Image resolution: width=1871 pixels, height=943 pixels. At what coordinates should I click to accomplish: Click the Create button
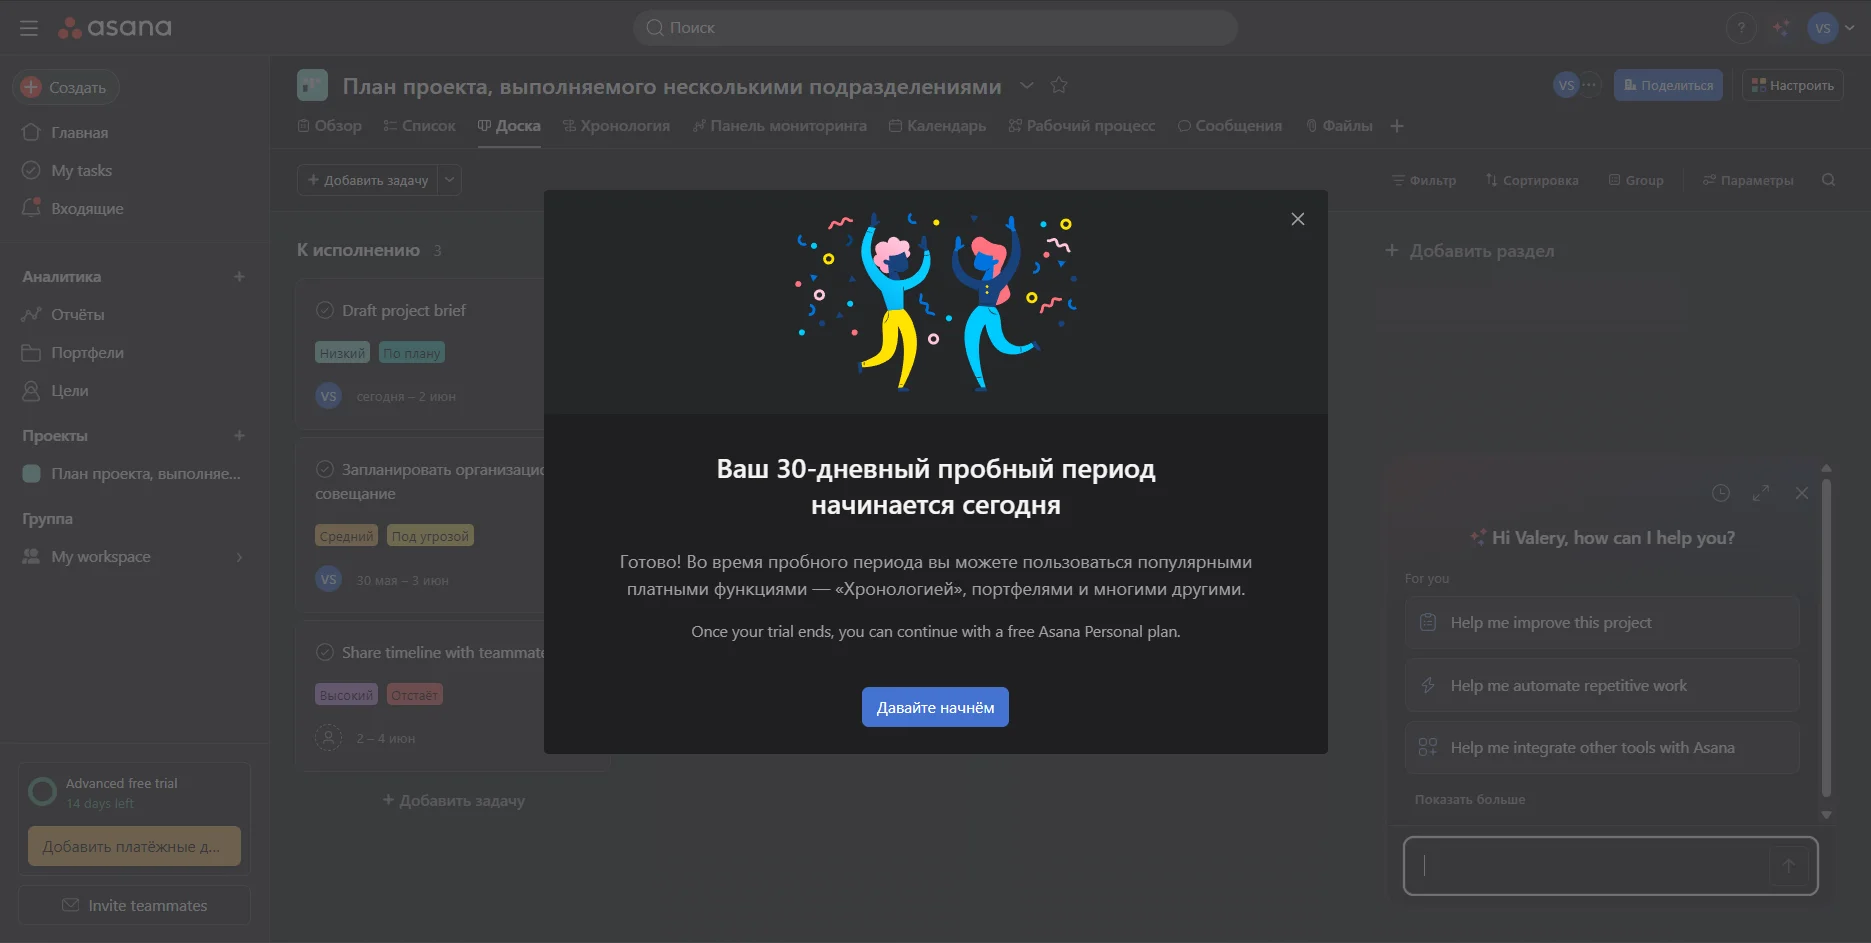[66, 87]
